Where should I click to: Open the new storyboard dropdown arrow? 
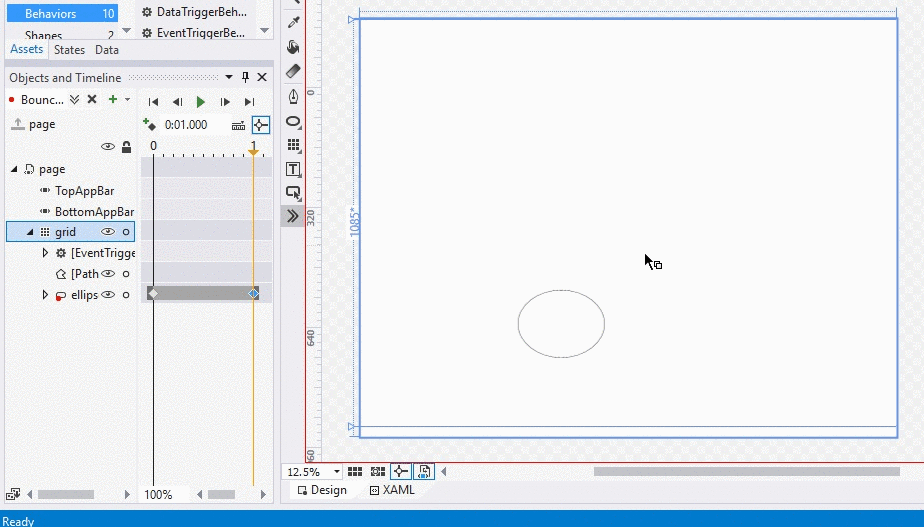[127, 100]
